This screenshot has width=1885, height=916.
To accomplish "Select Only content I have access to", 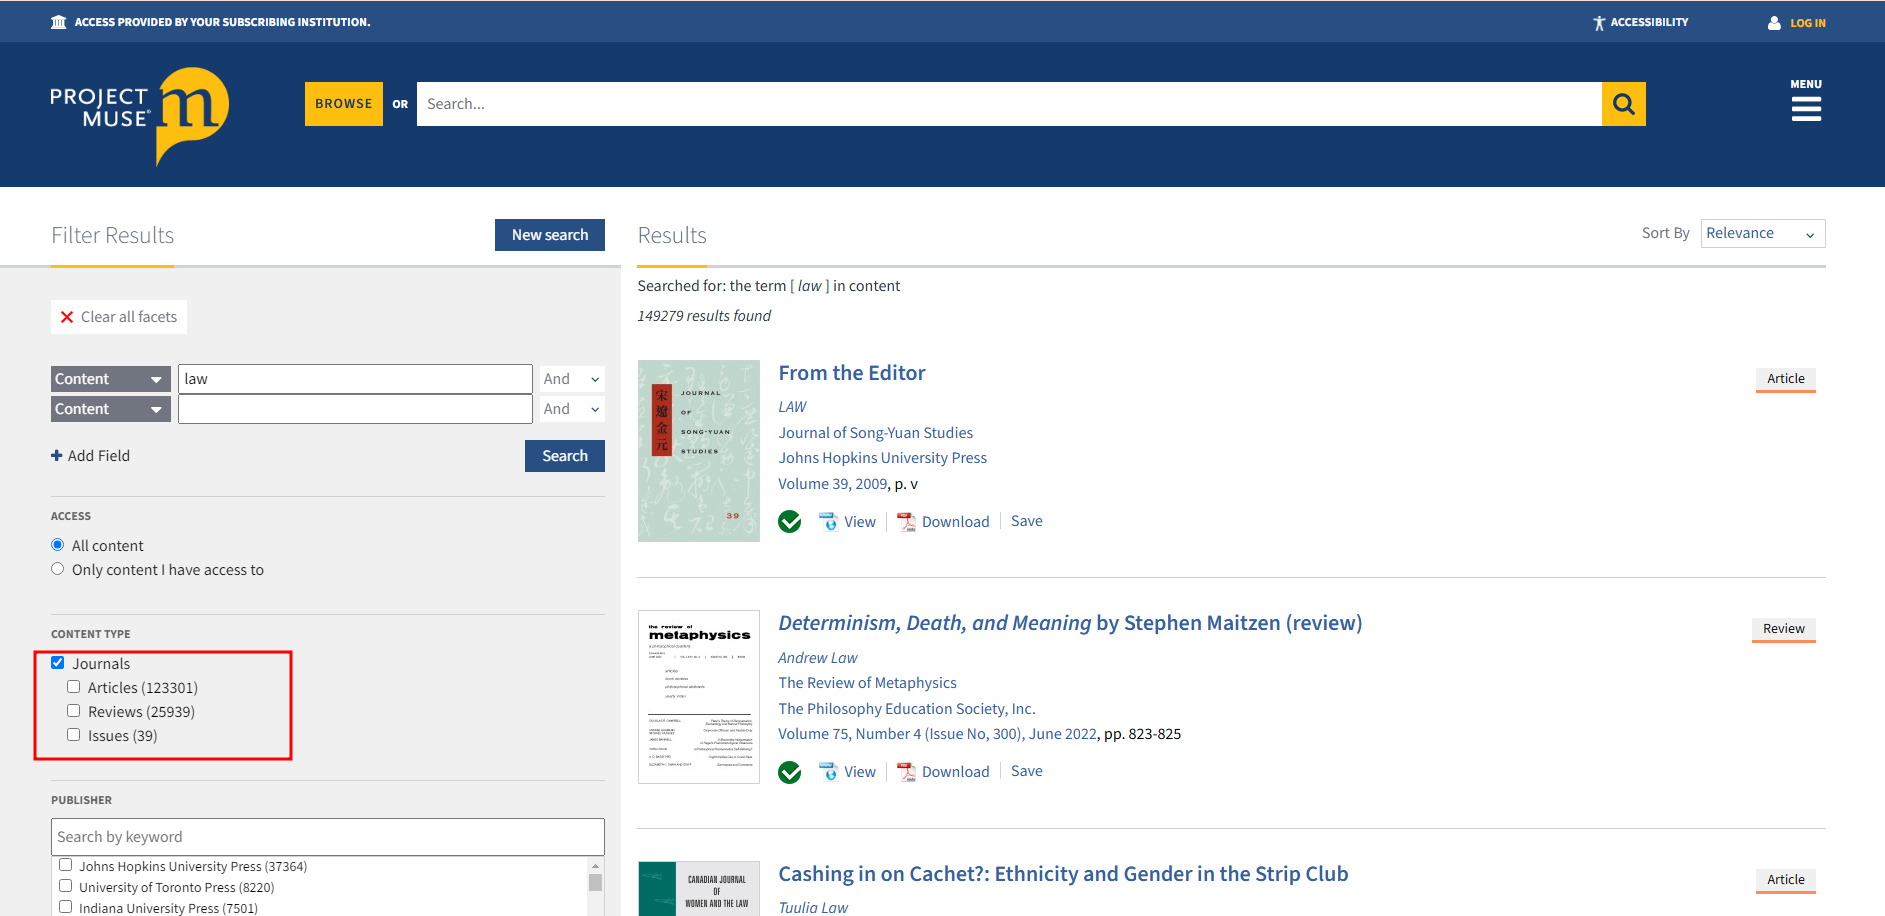I will click(58, 569).
